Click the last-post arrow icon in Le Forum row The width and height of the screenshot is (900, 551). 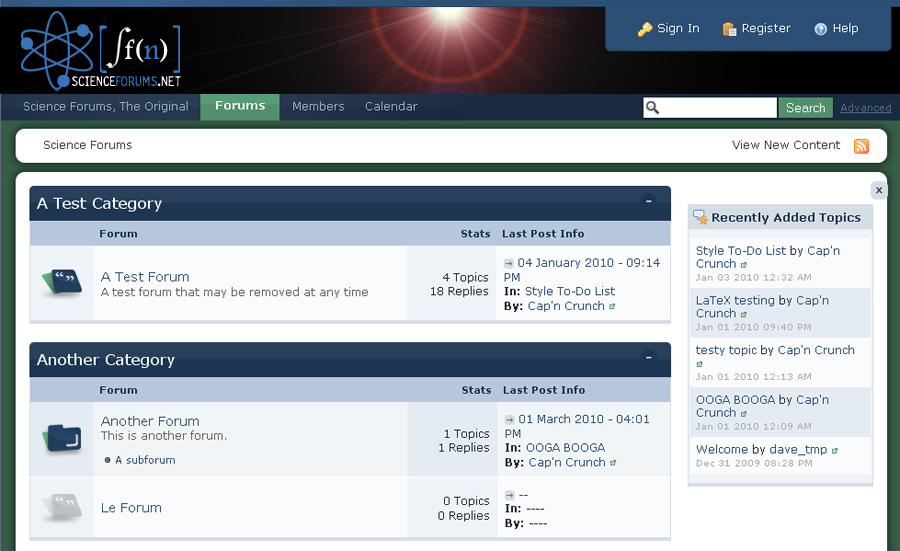click(x=510, y=495)
